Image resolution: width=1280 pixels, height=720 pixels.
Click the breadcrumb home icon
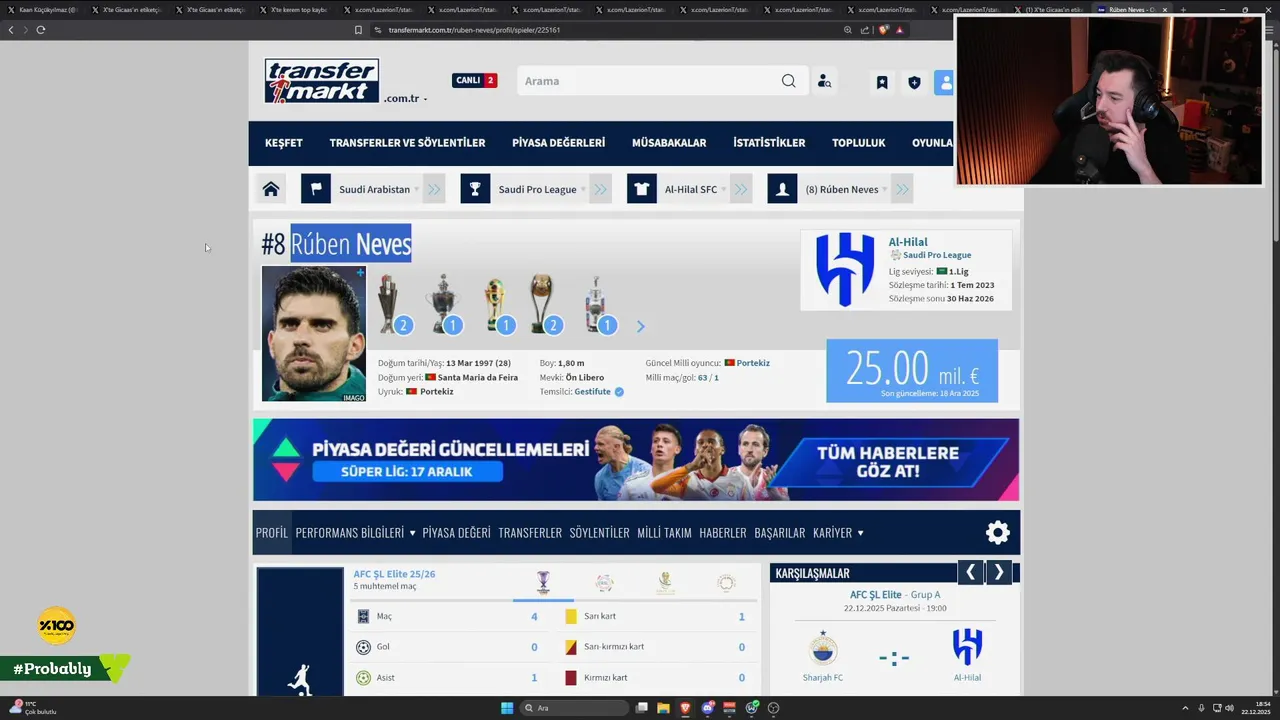(271, 189)
